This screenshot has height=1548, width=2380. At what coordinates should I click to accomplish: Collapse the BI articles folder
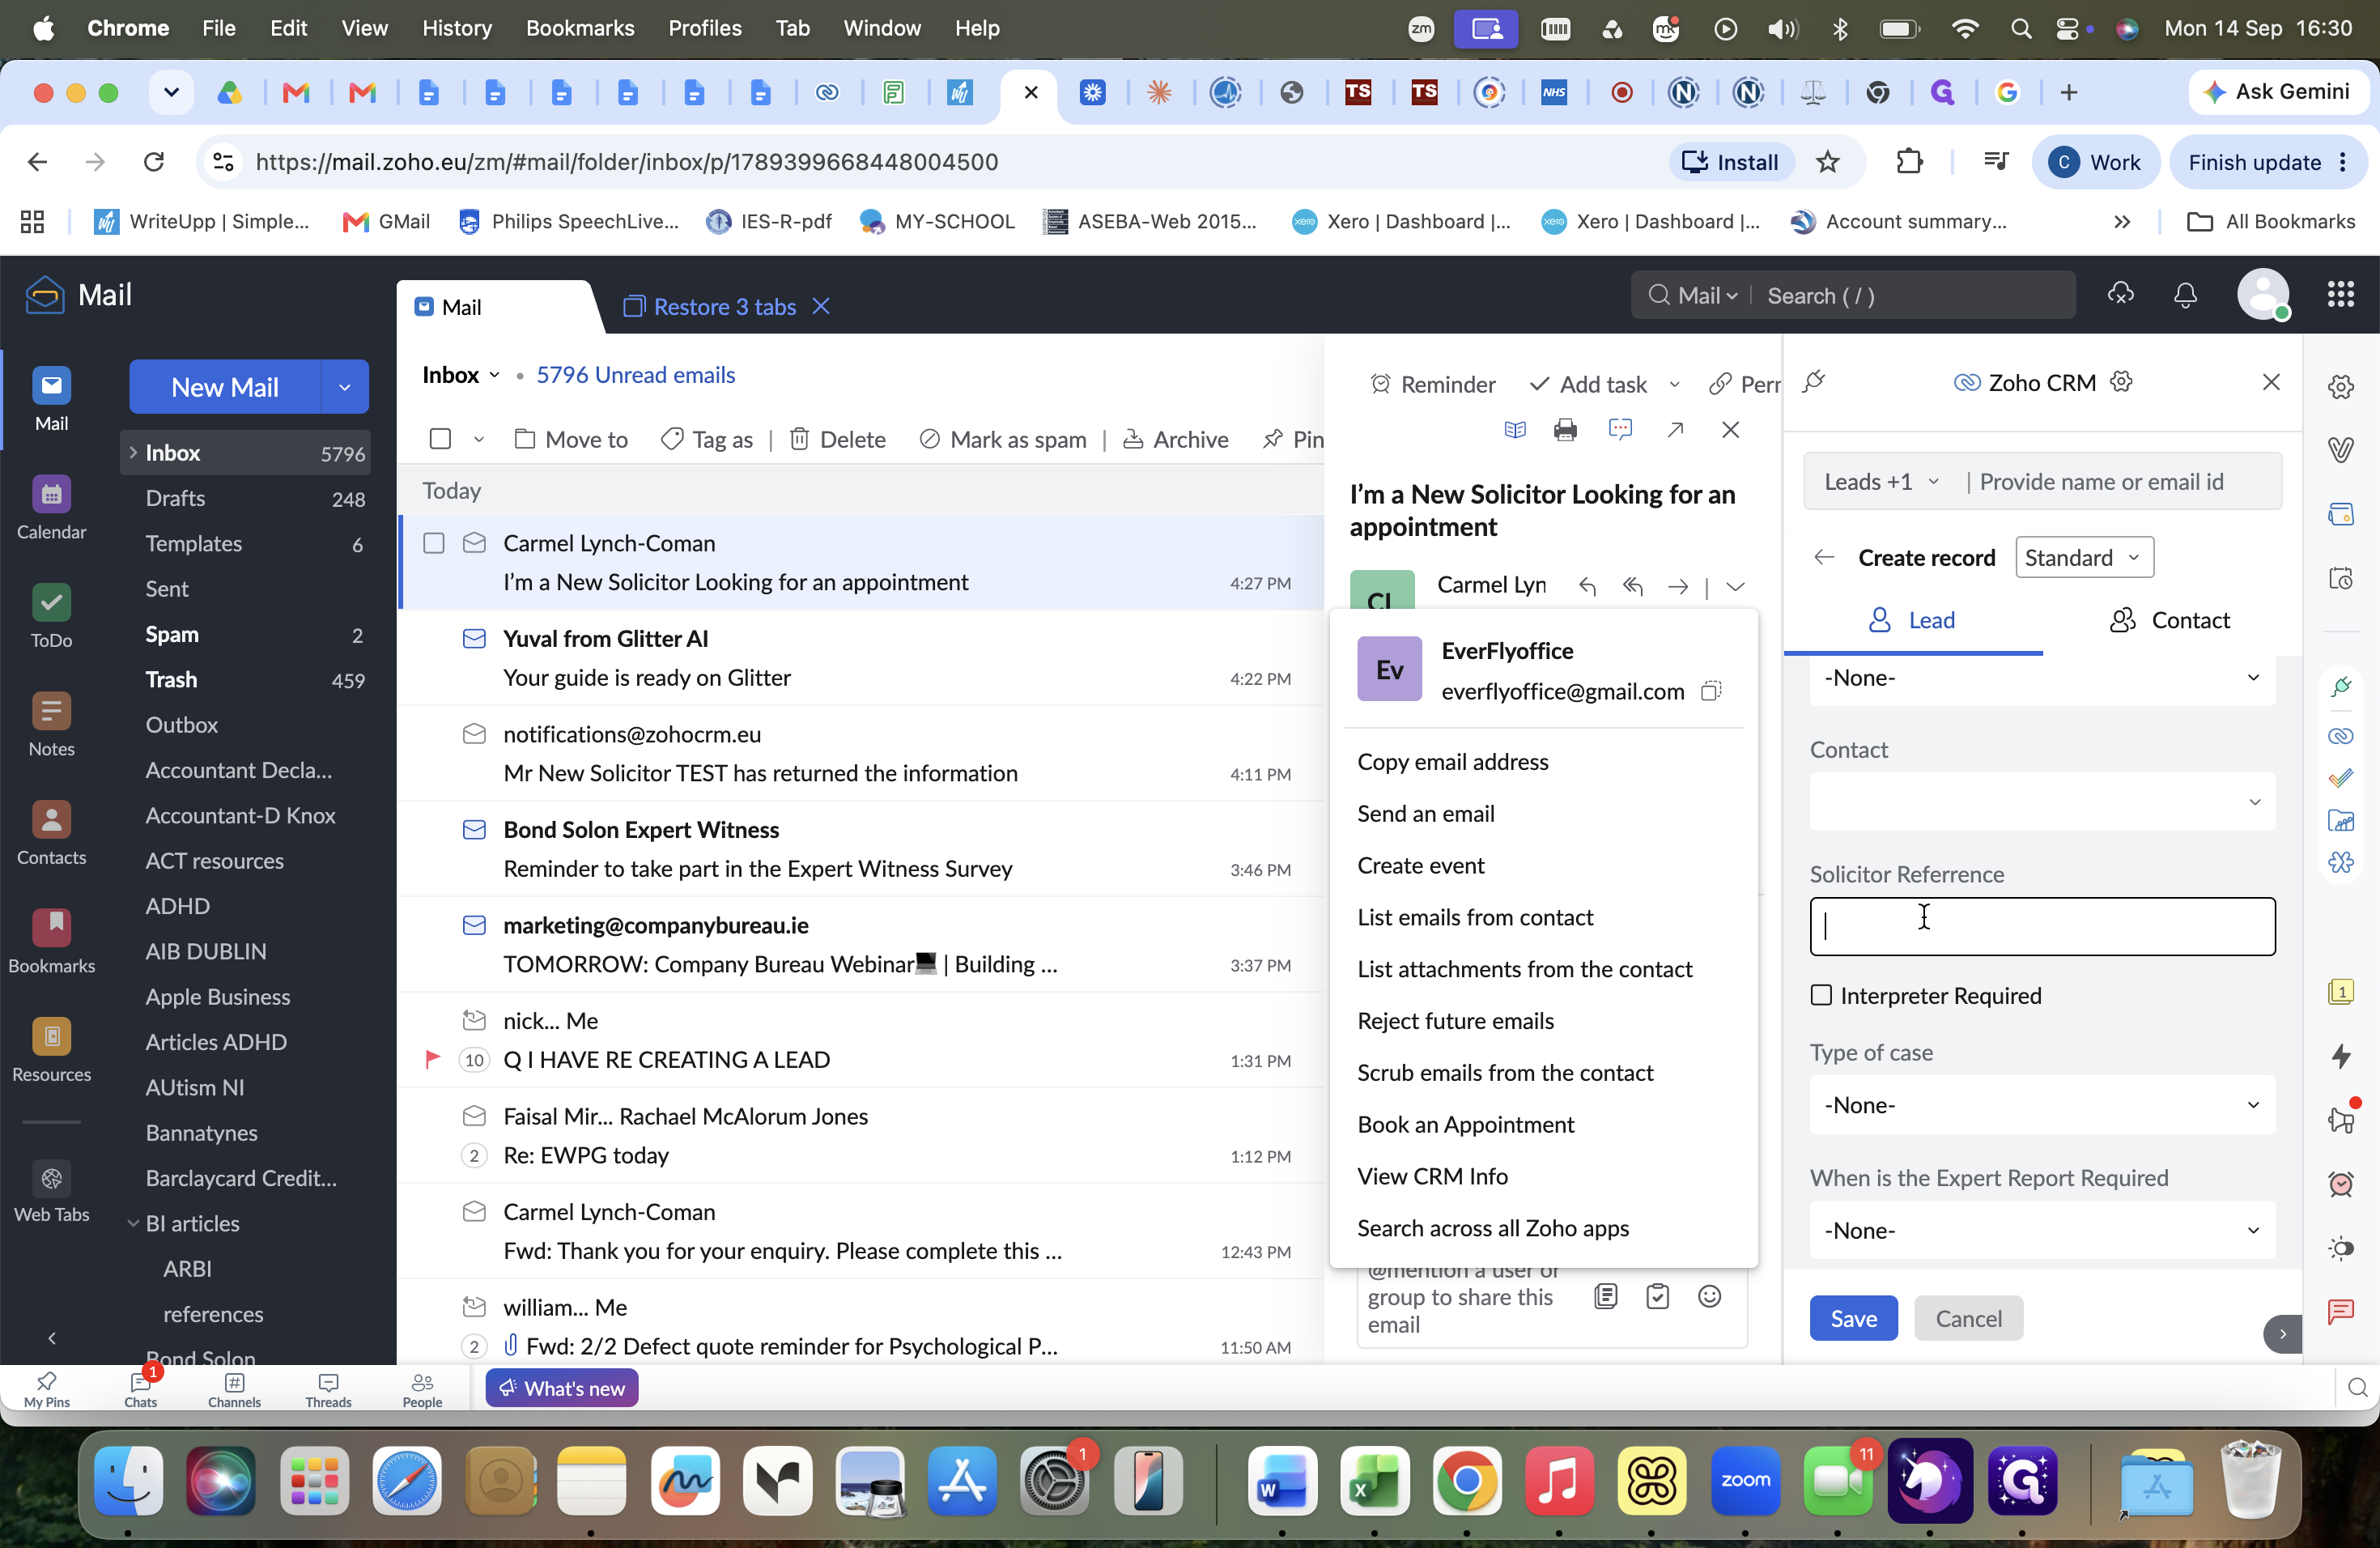pyautogui.click(x=133, y=1223)
